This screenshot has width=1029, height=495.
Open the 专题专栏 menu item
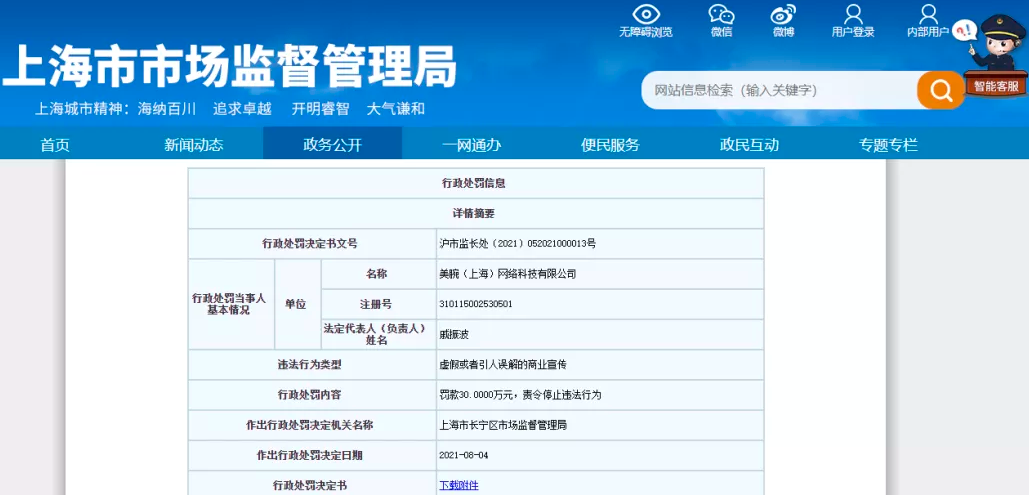point(888,145)
